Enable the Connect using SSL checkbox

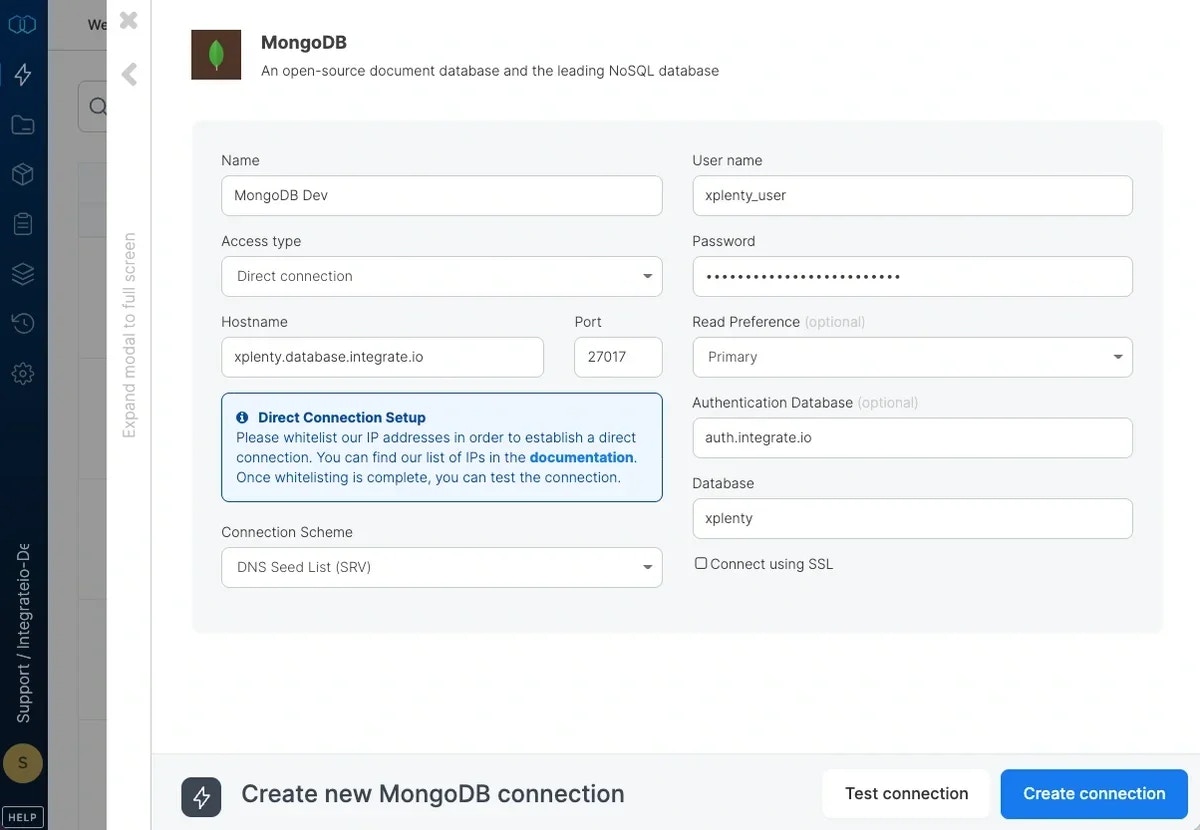[x=700, y=563]
